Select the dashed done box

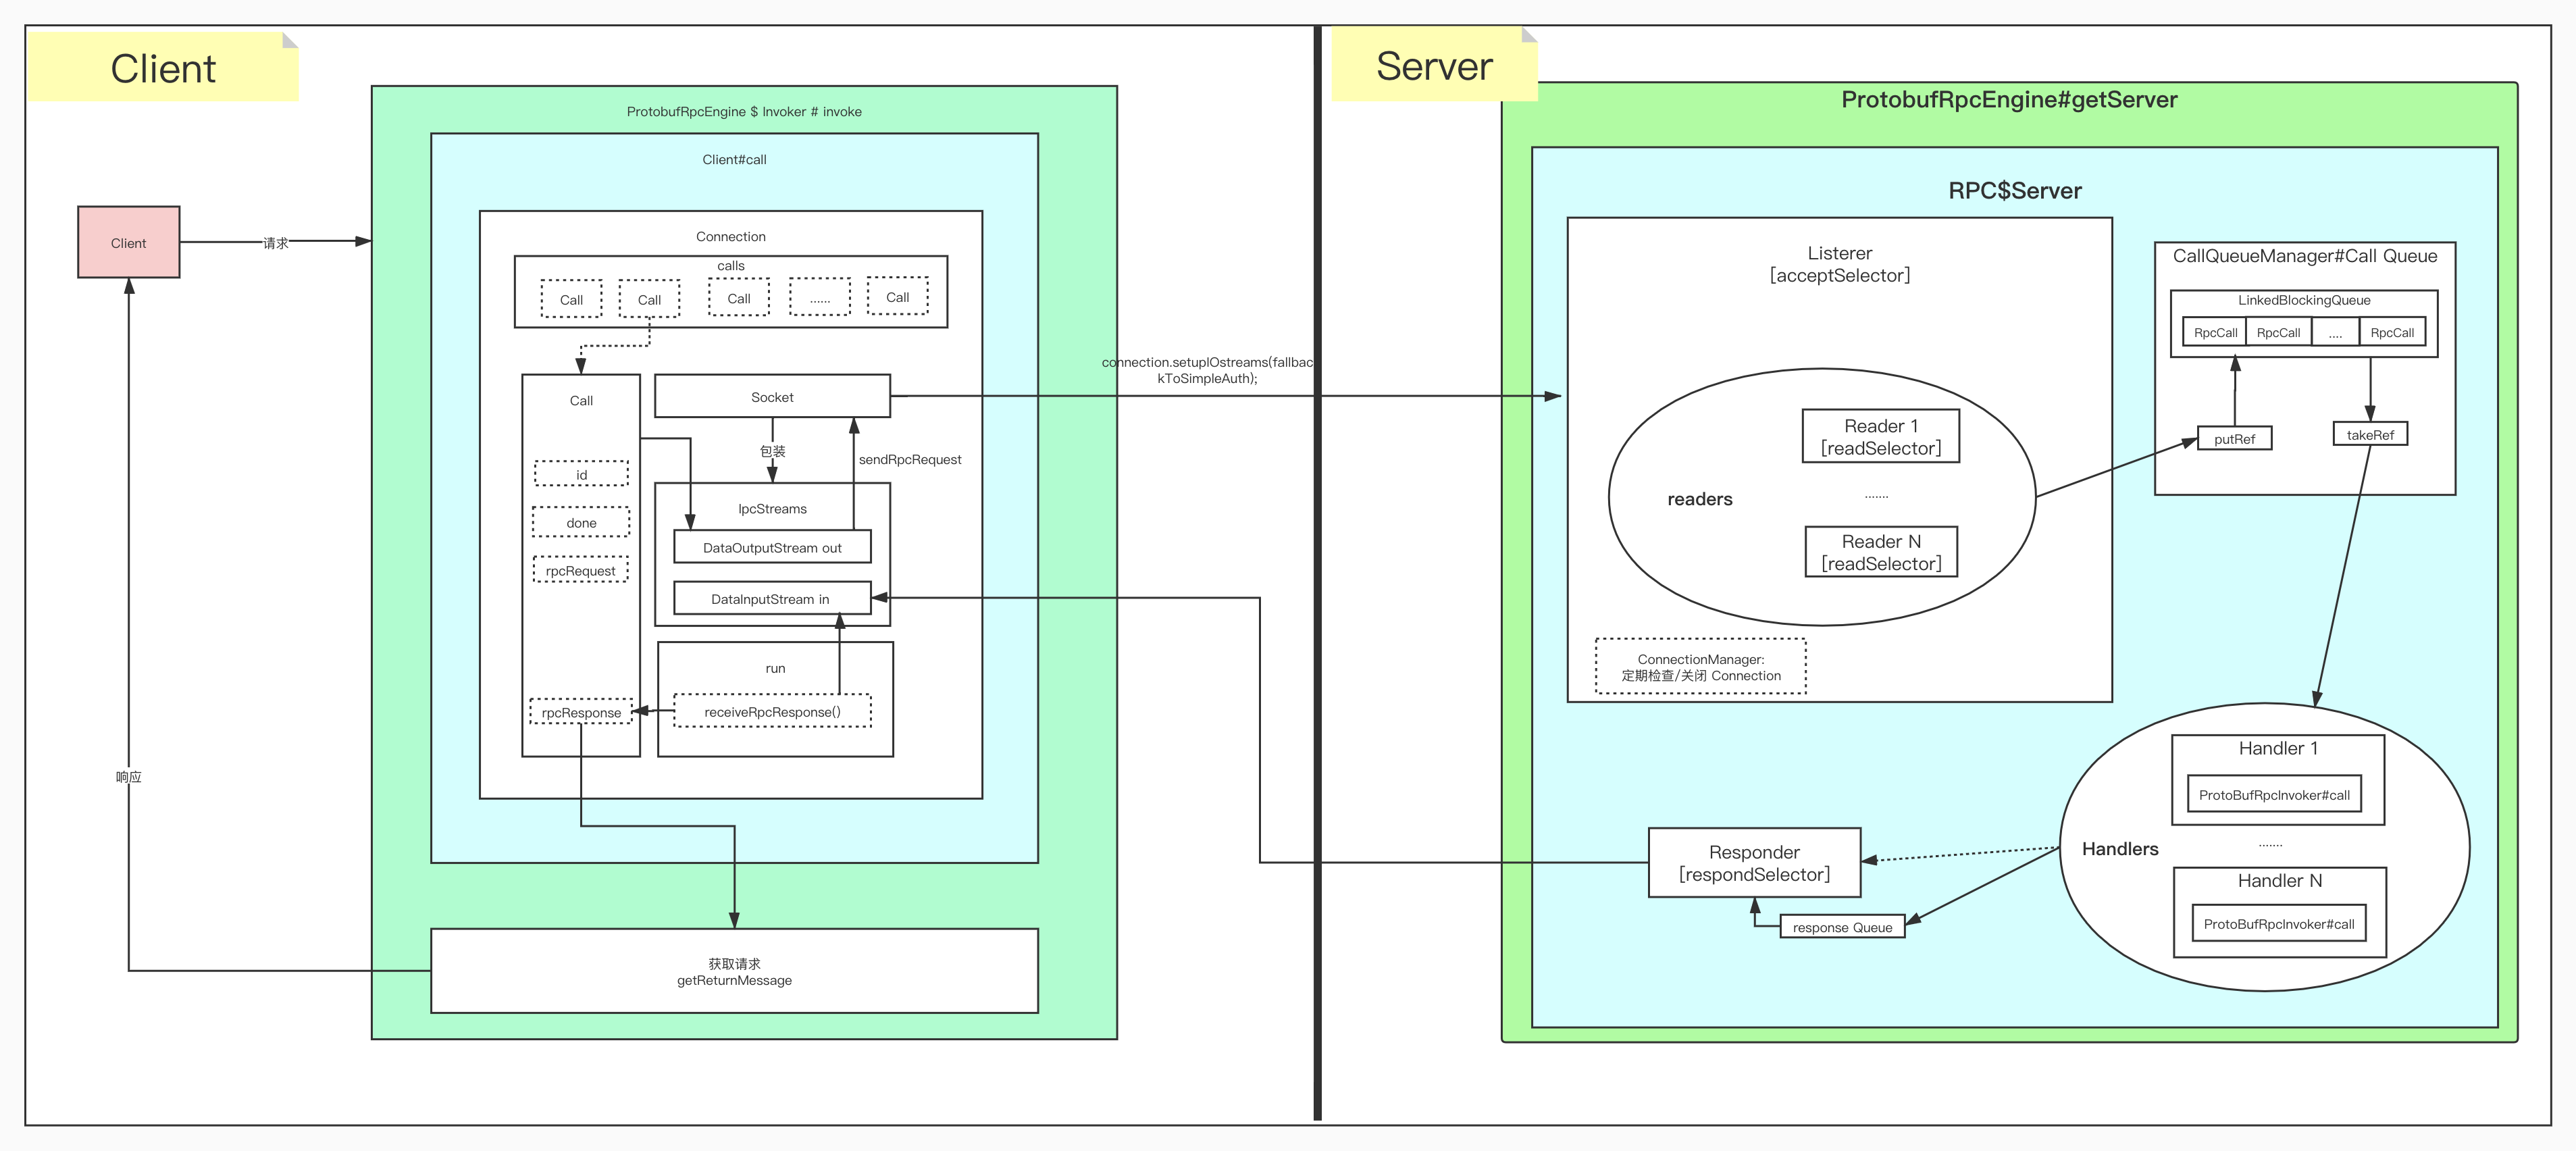[581, 522]
